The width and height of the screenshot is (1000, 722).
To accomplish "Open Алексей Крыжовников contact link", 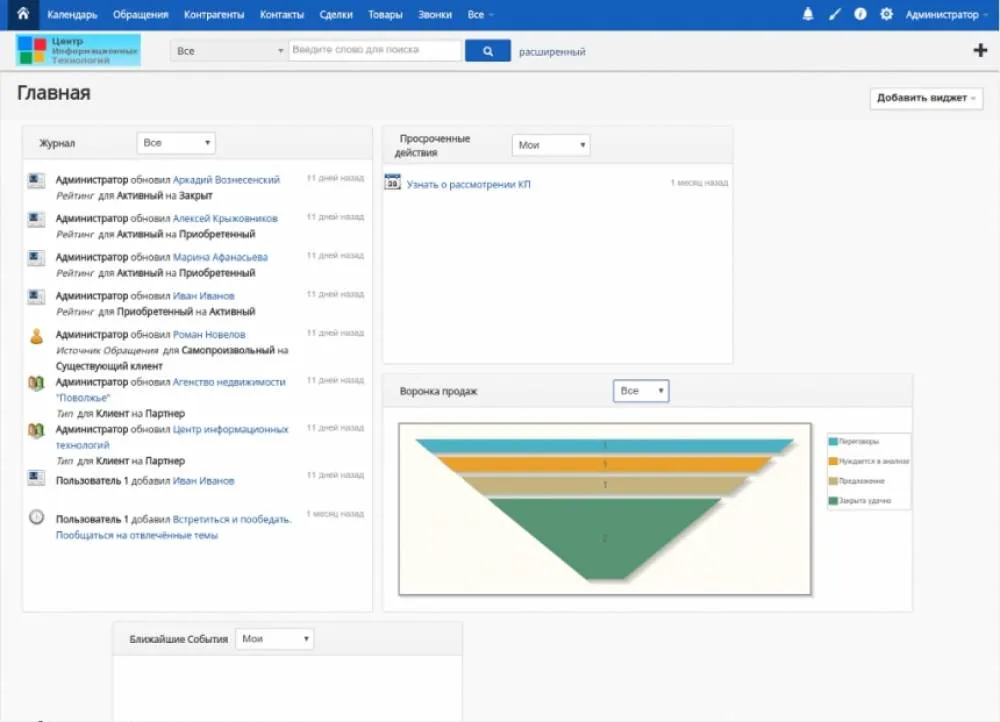I will 225,218.
